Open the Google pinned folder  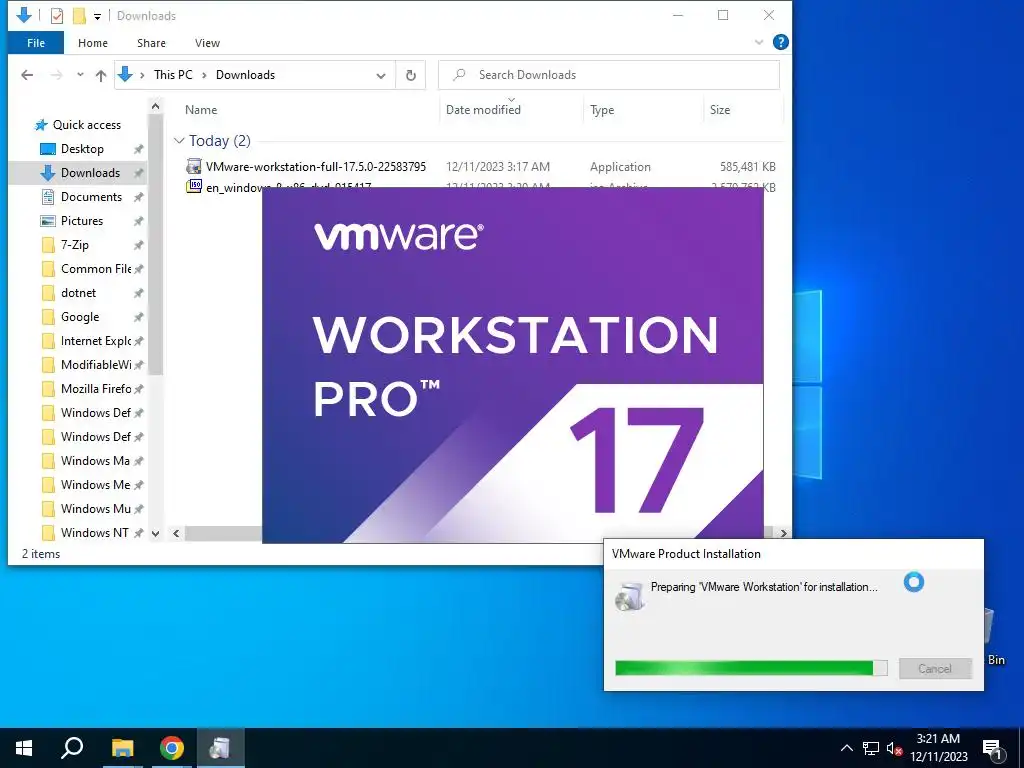click(x=80, y=317)
